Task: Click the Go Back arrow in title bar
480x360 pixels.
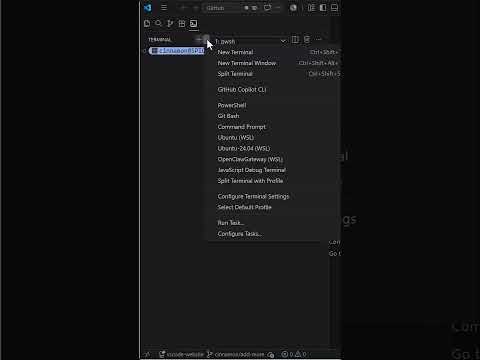Action: (183, 7)
